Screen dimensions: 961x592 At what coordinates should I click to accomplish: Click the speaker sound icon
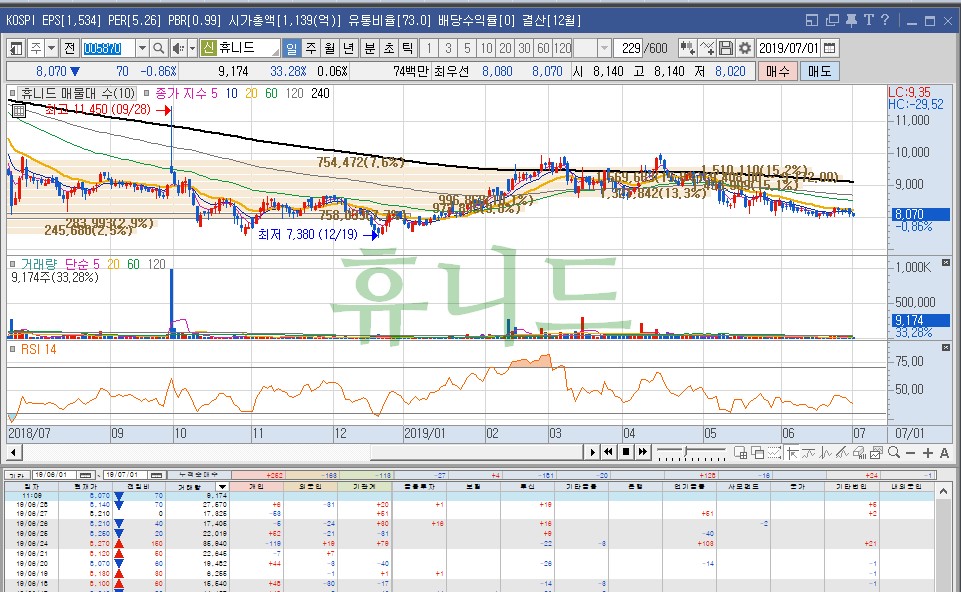click(178, 48)
